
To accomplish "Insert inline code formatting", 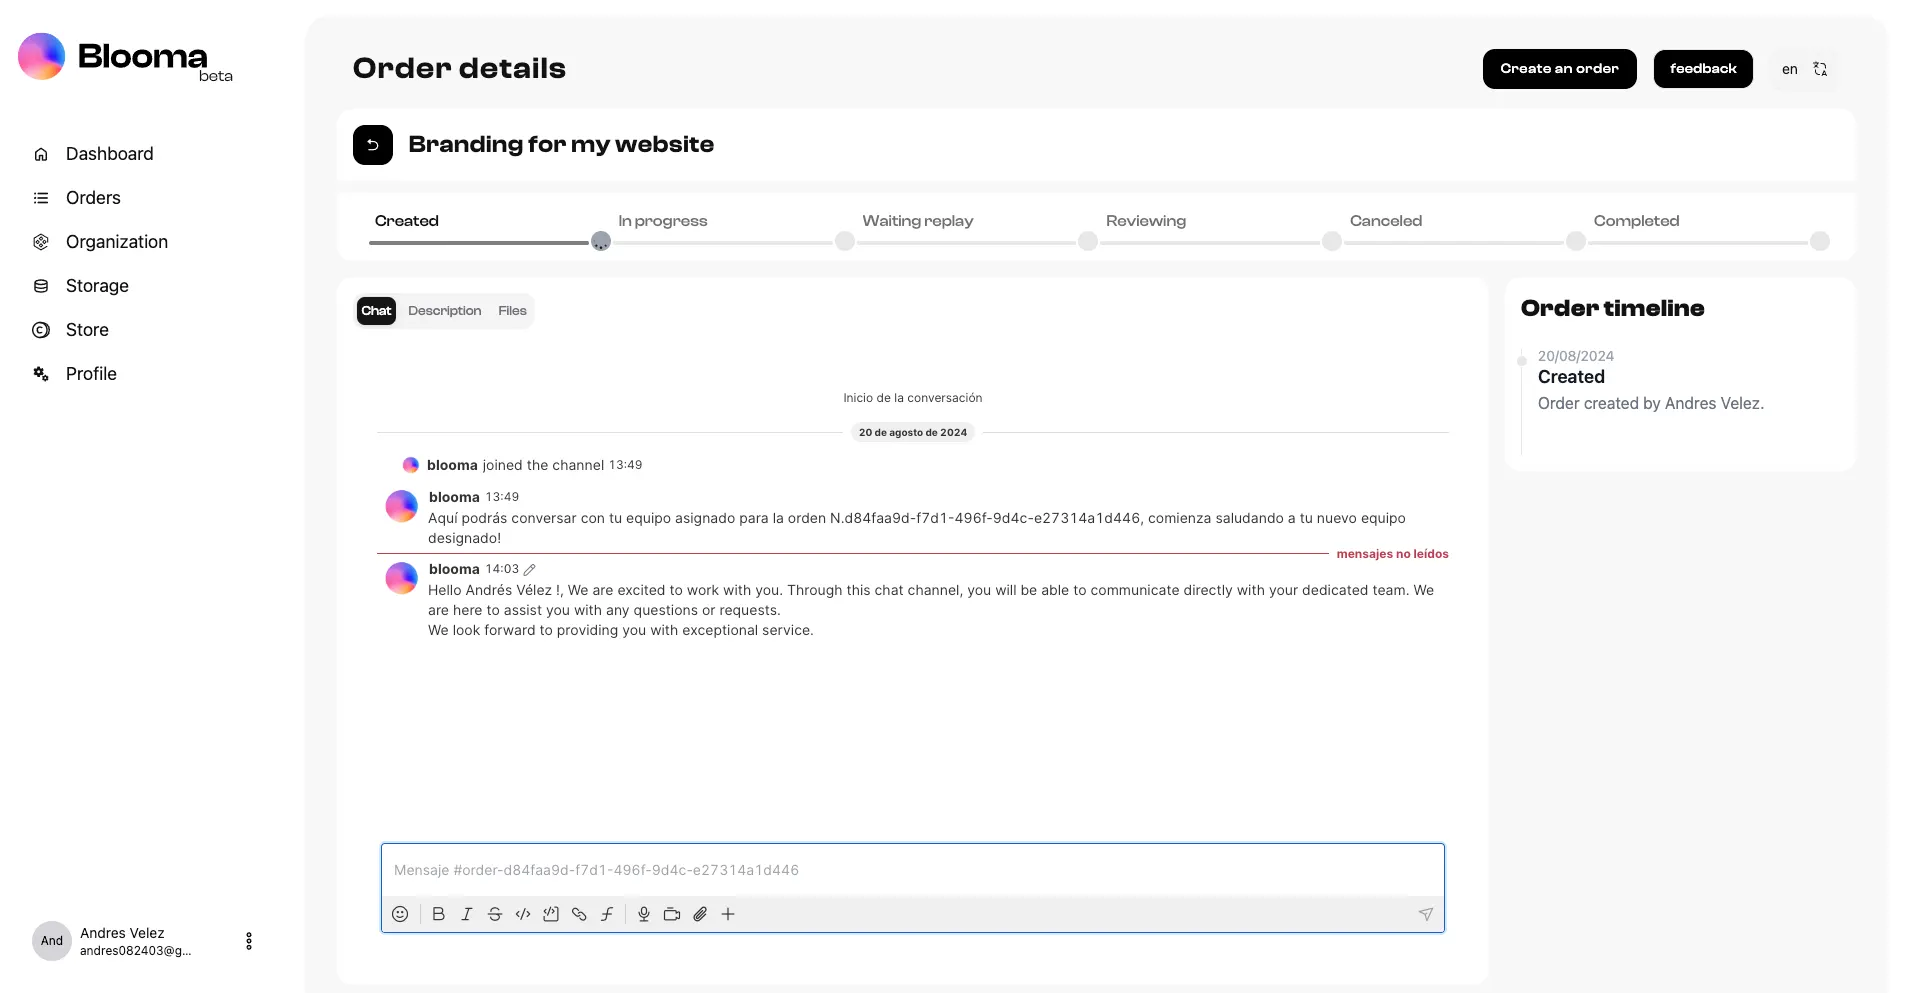I will click(x=522, y=914).
